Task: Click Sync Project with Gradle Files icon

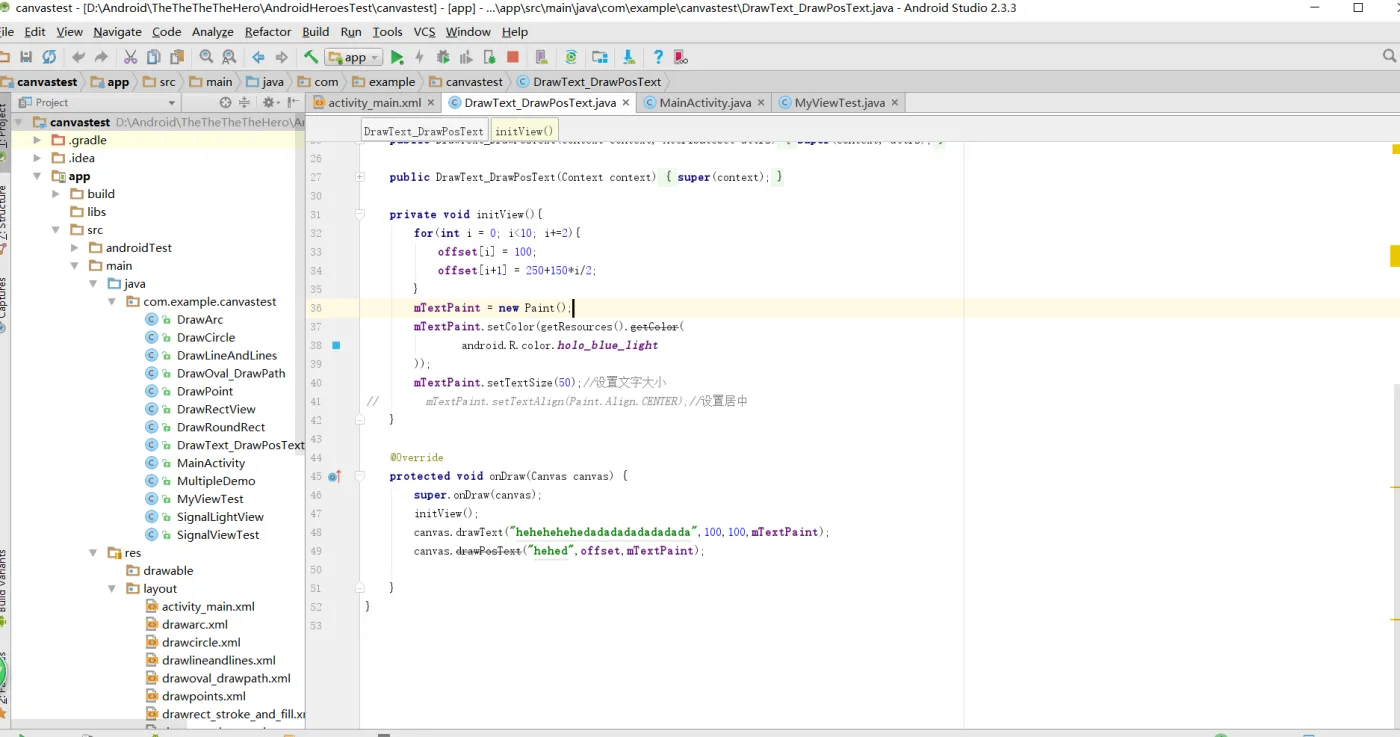Action: (x=571, y=57)
